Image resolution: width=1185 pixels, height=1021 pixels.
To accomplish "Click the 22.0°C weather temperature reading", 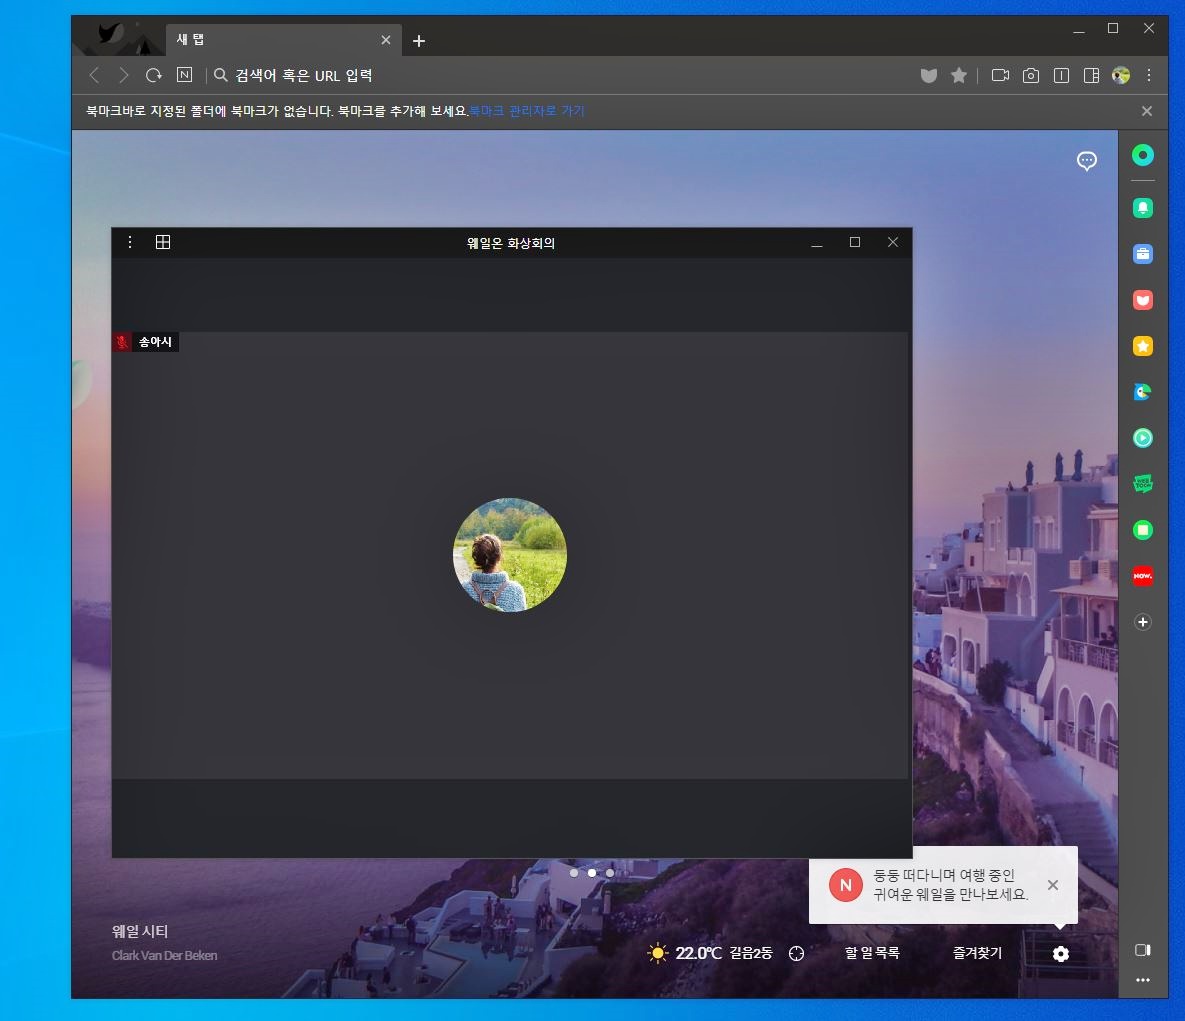I will pos(698,953).
